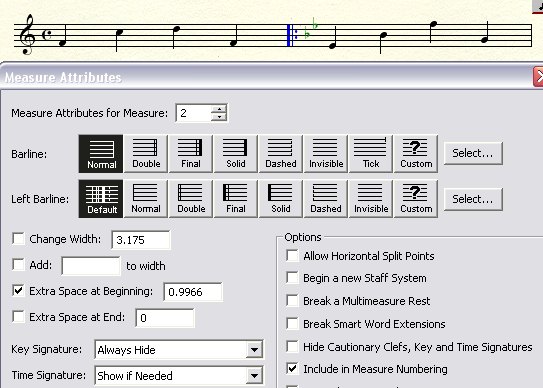Click Select button beside Barline row
Viewport: 543px width, 388px height.
pos(473,153)
